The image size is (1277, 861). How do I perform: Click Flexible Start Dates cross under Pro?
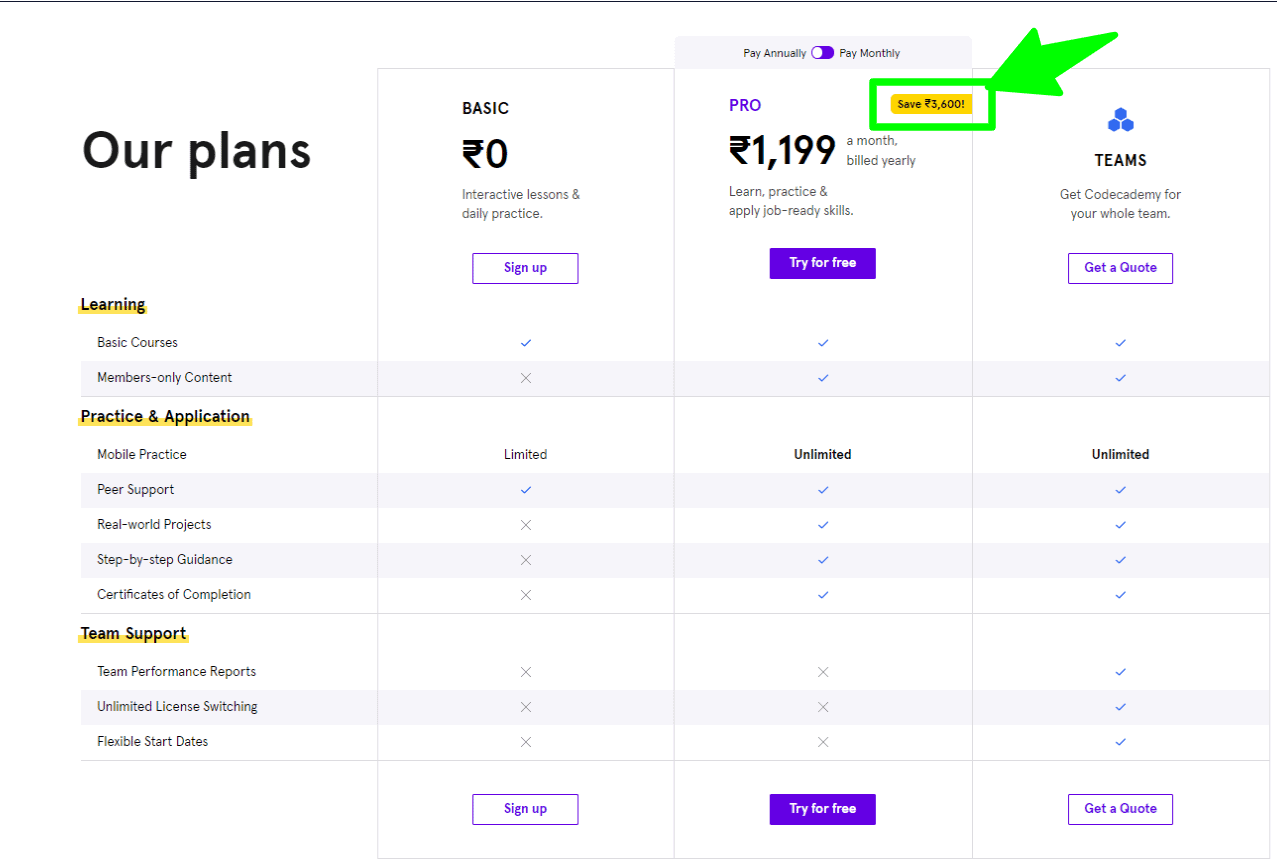(x=823, y=742)
